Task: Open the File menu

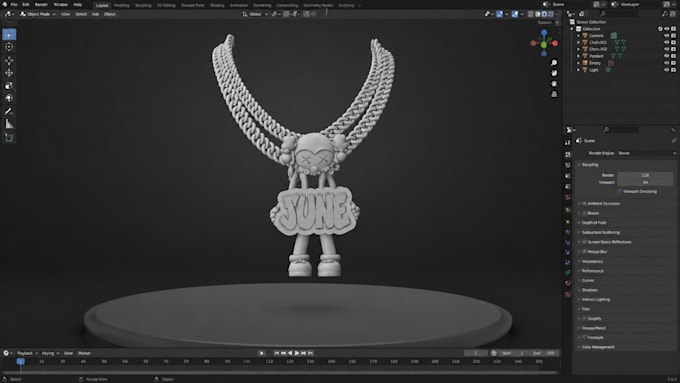Action: [14, 4]
